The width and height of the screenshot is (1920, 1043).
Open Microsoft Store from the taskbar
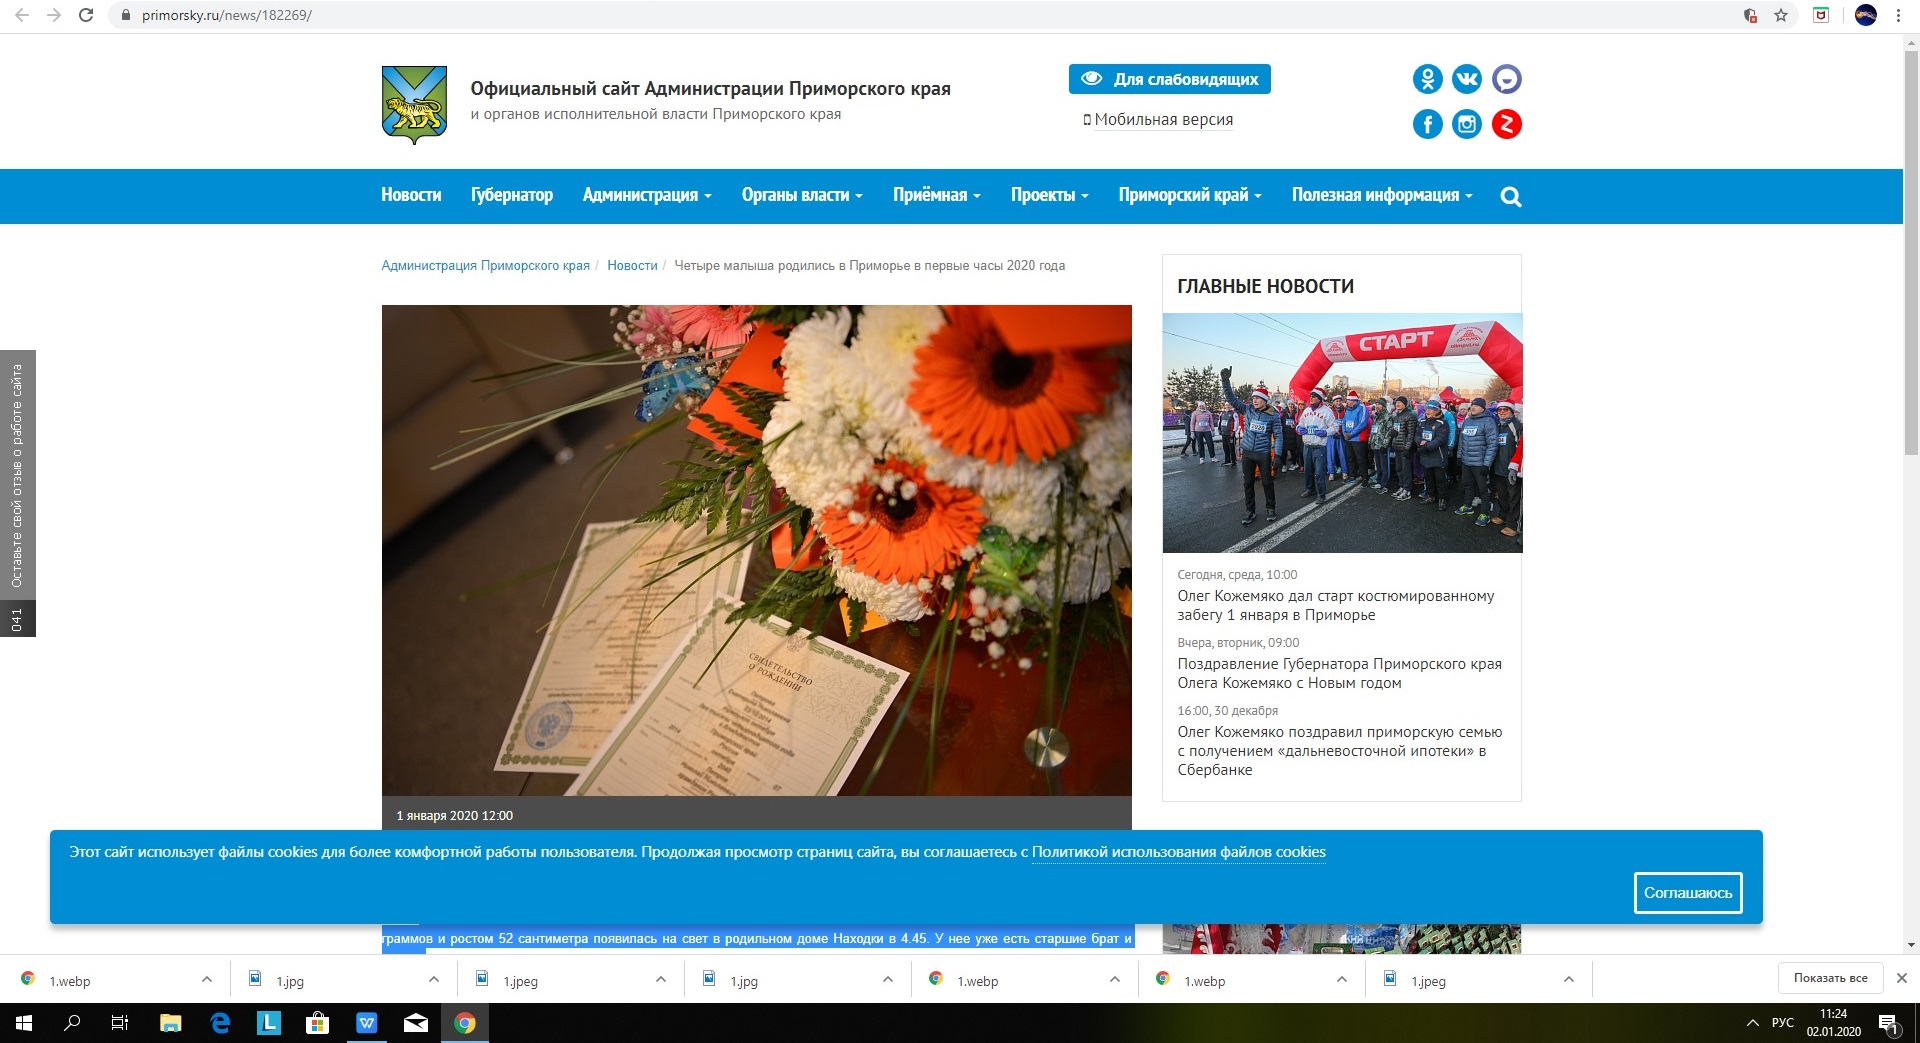(x=318, y=1023)
